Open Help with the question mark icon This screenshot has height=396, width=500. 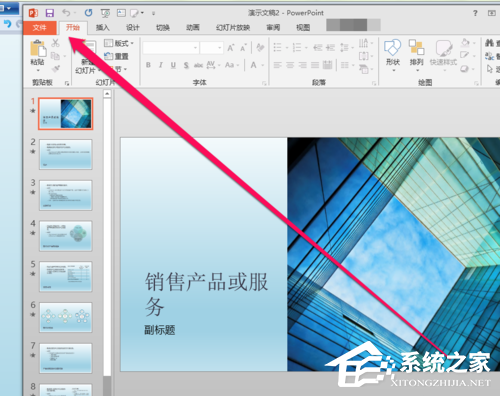(x=475, y=13)
